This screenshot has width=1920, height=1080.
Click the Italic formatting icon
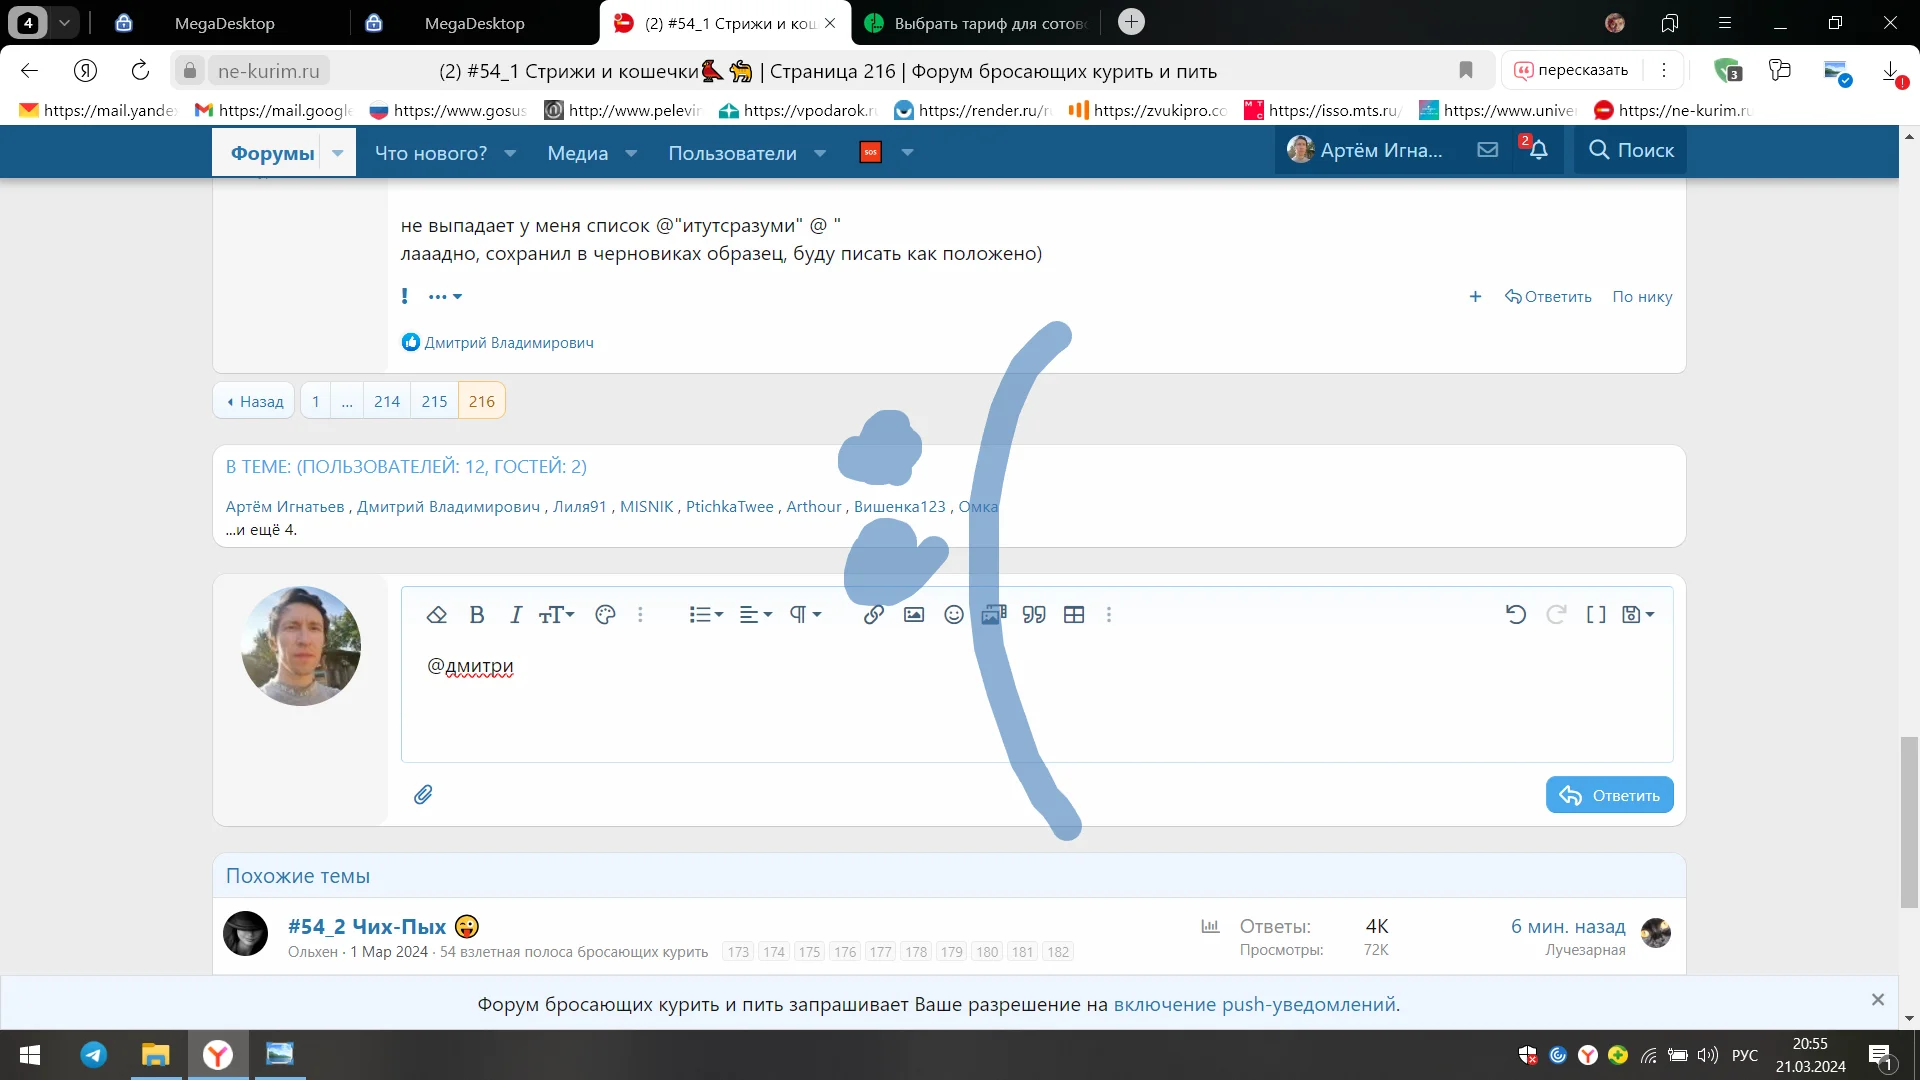[516, 615]
